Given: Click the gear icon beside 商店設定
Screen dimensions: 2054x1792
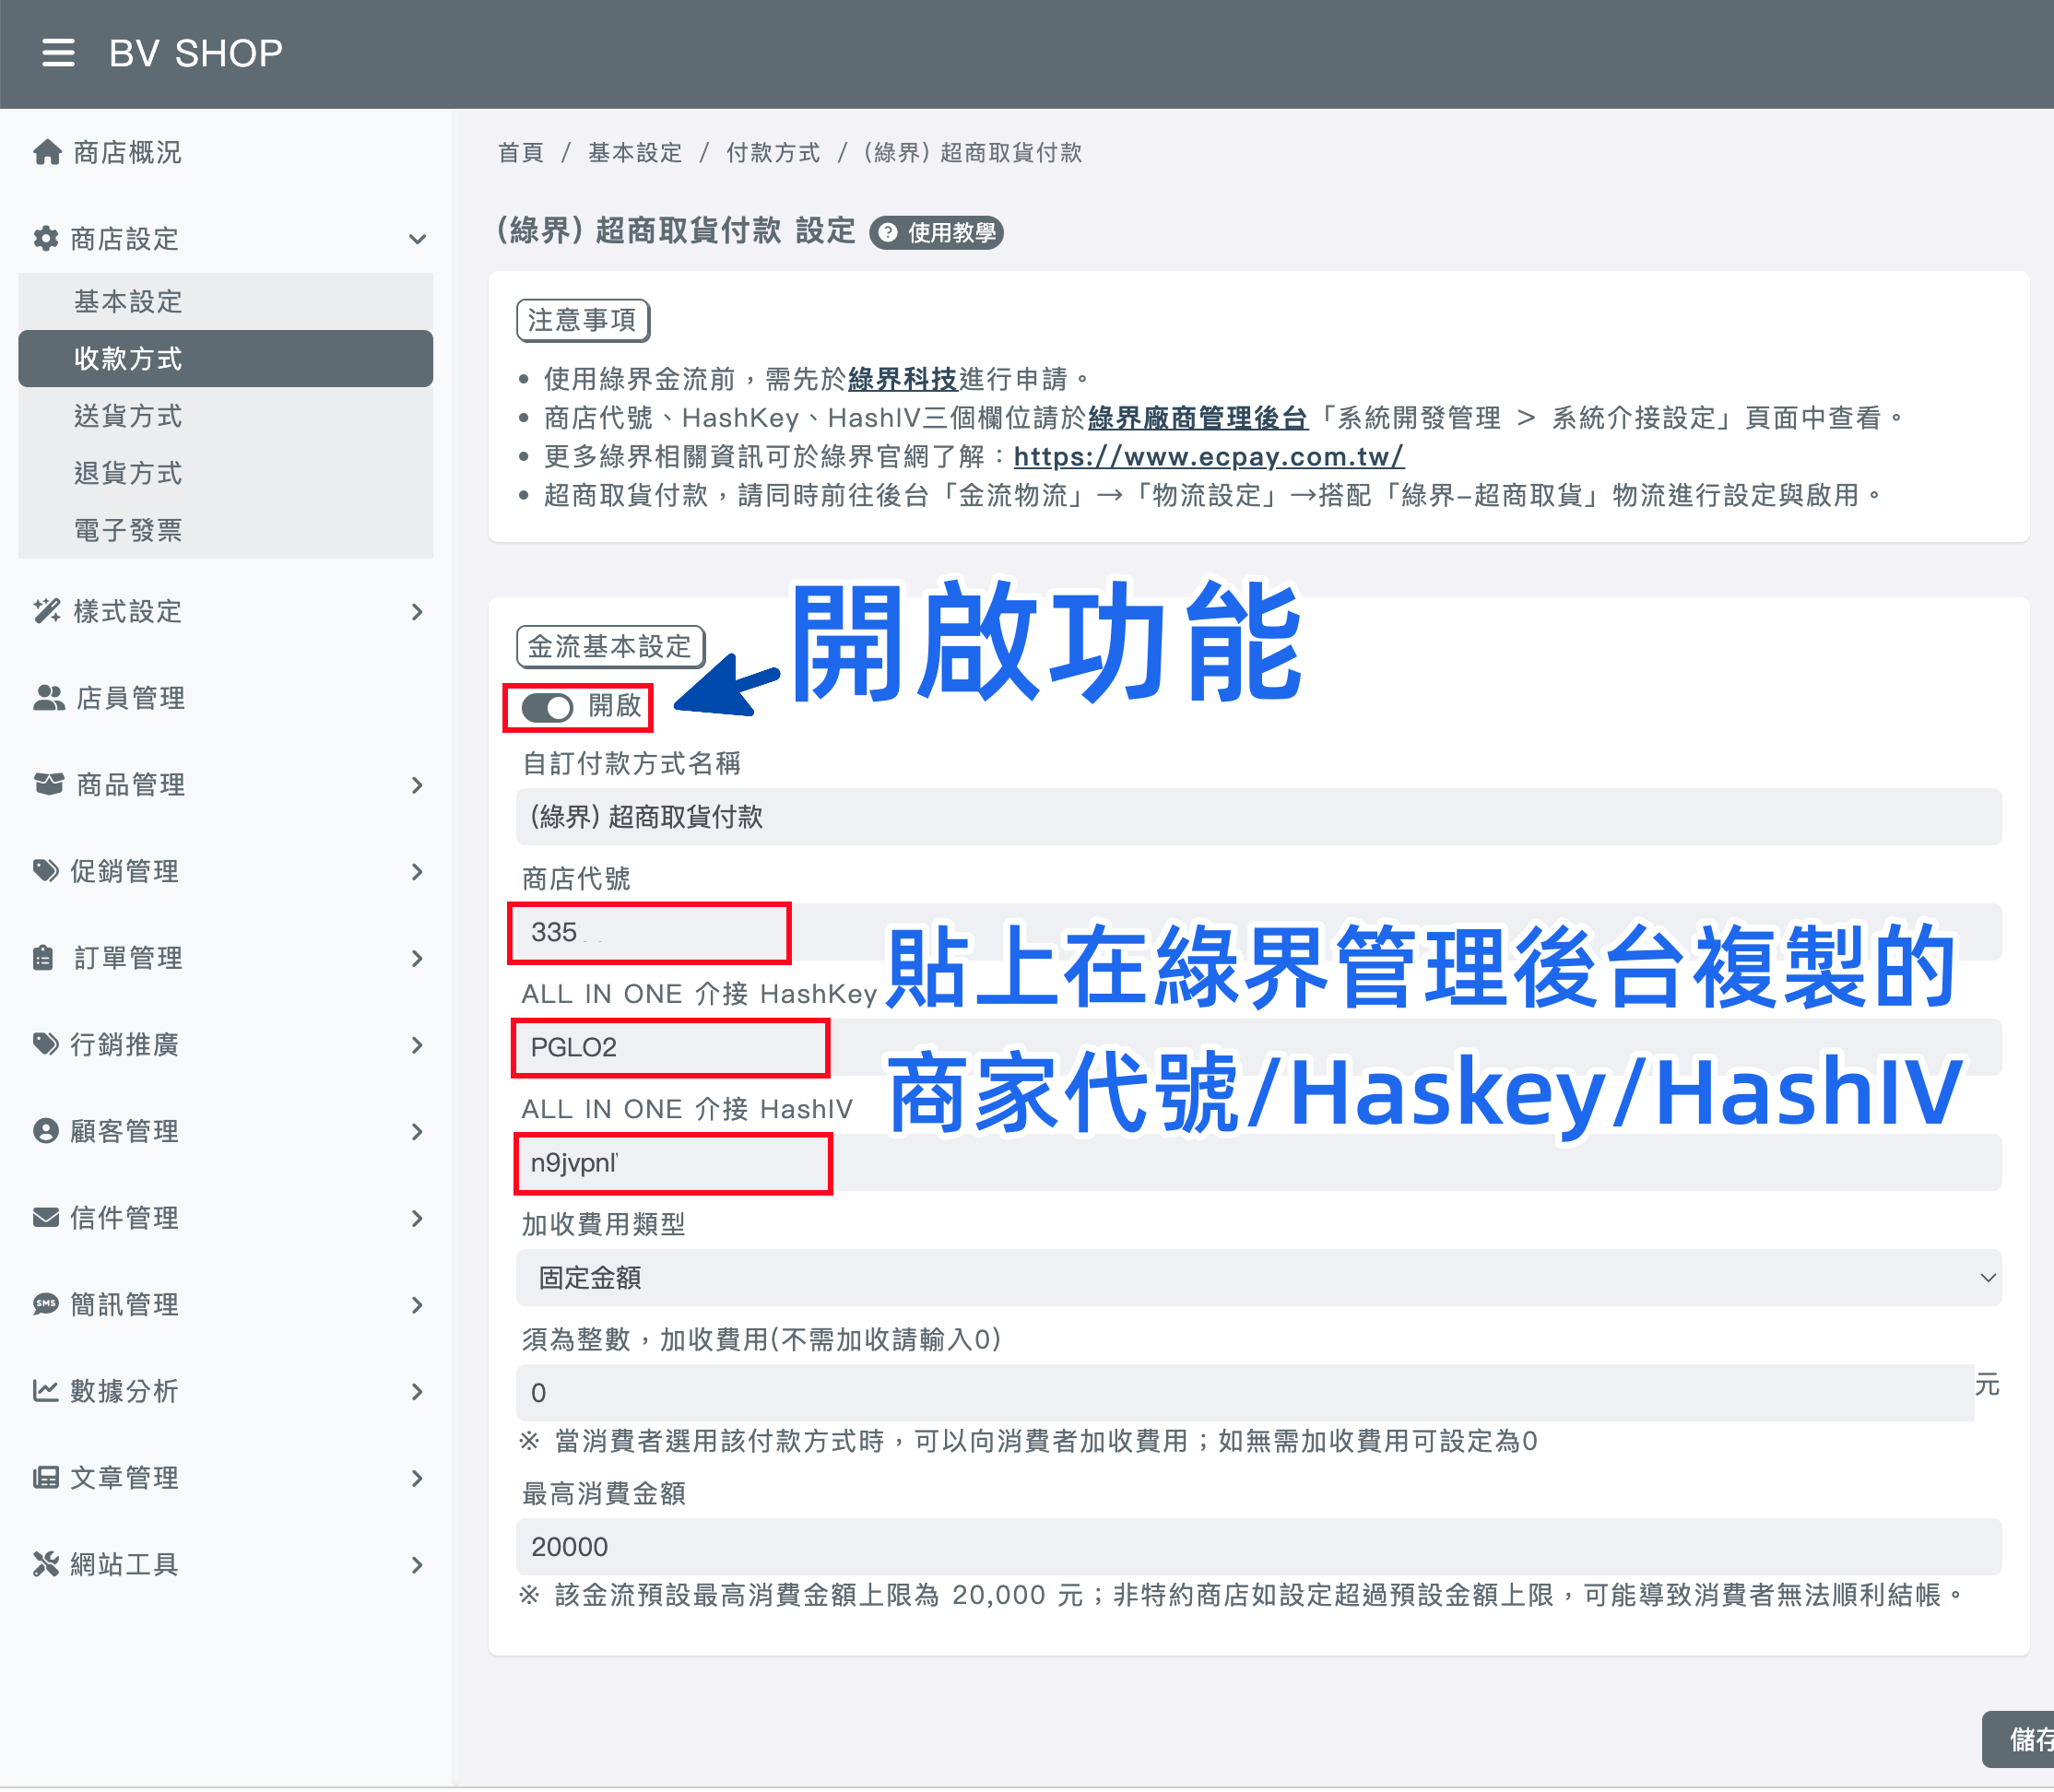Looking at the screenshot, I should pyautogui.click(x=46, y=239).
